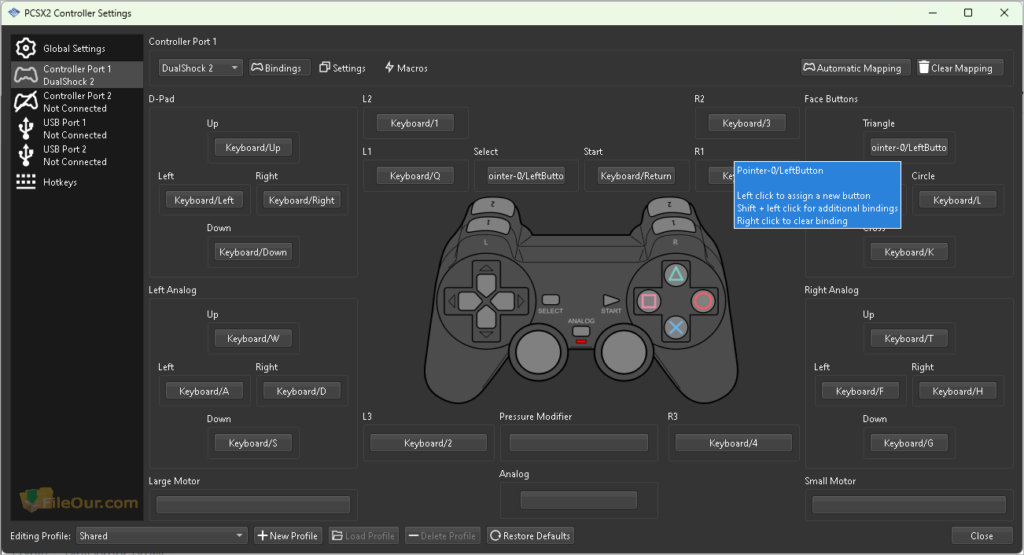Click the New Profile button
1024x555 pixels.
[x=288, y=535]
